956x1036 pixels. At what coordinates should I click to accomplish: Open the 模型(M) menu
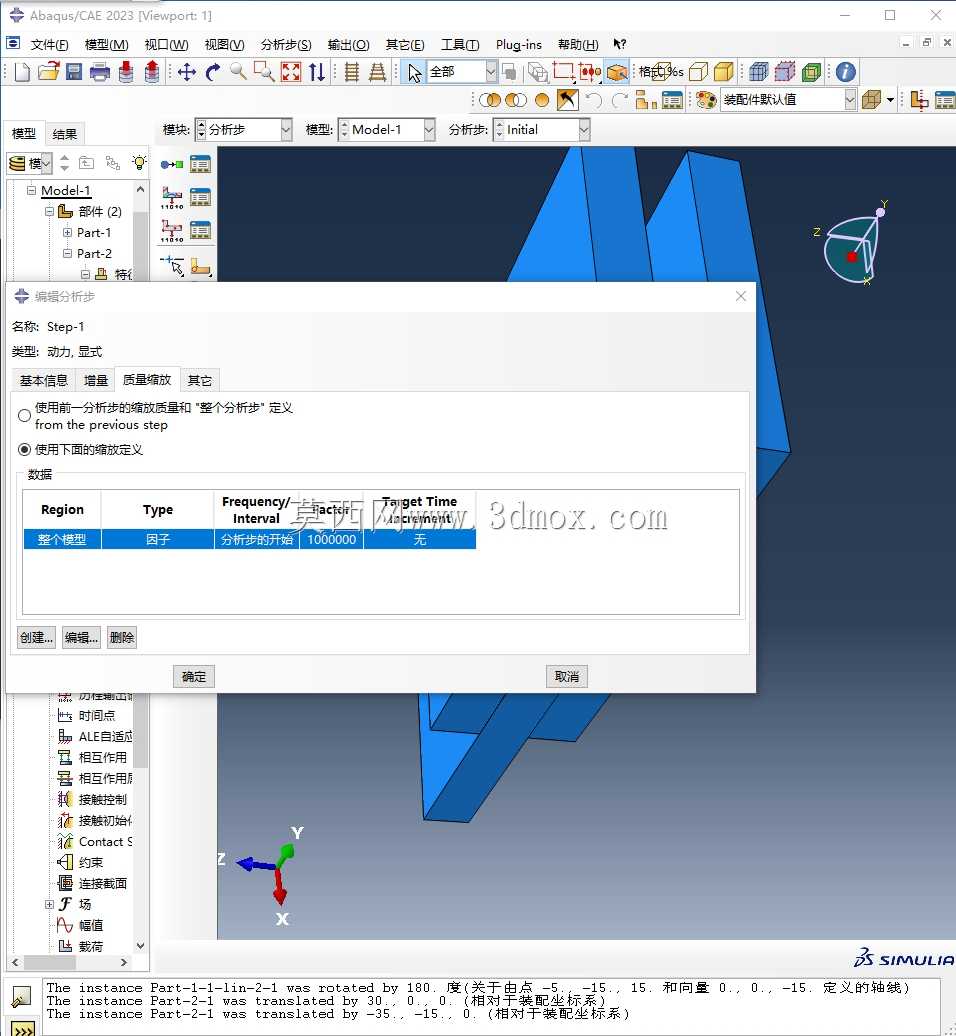[x=106, y=45]
